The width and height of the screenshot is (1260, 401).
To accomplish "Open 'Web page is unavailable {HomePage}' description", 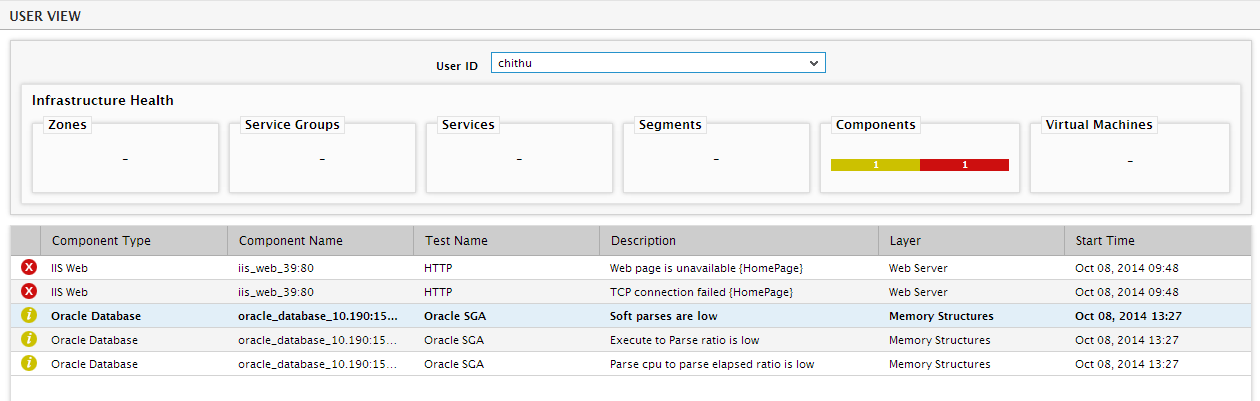I will (x=707, y=268).
